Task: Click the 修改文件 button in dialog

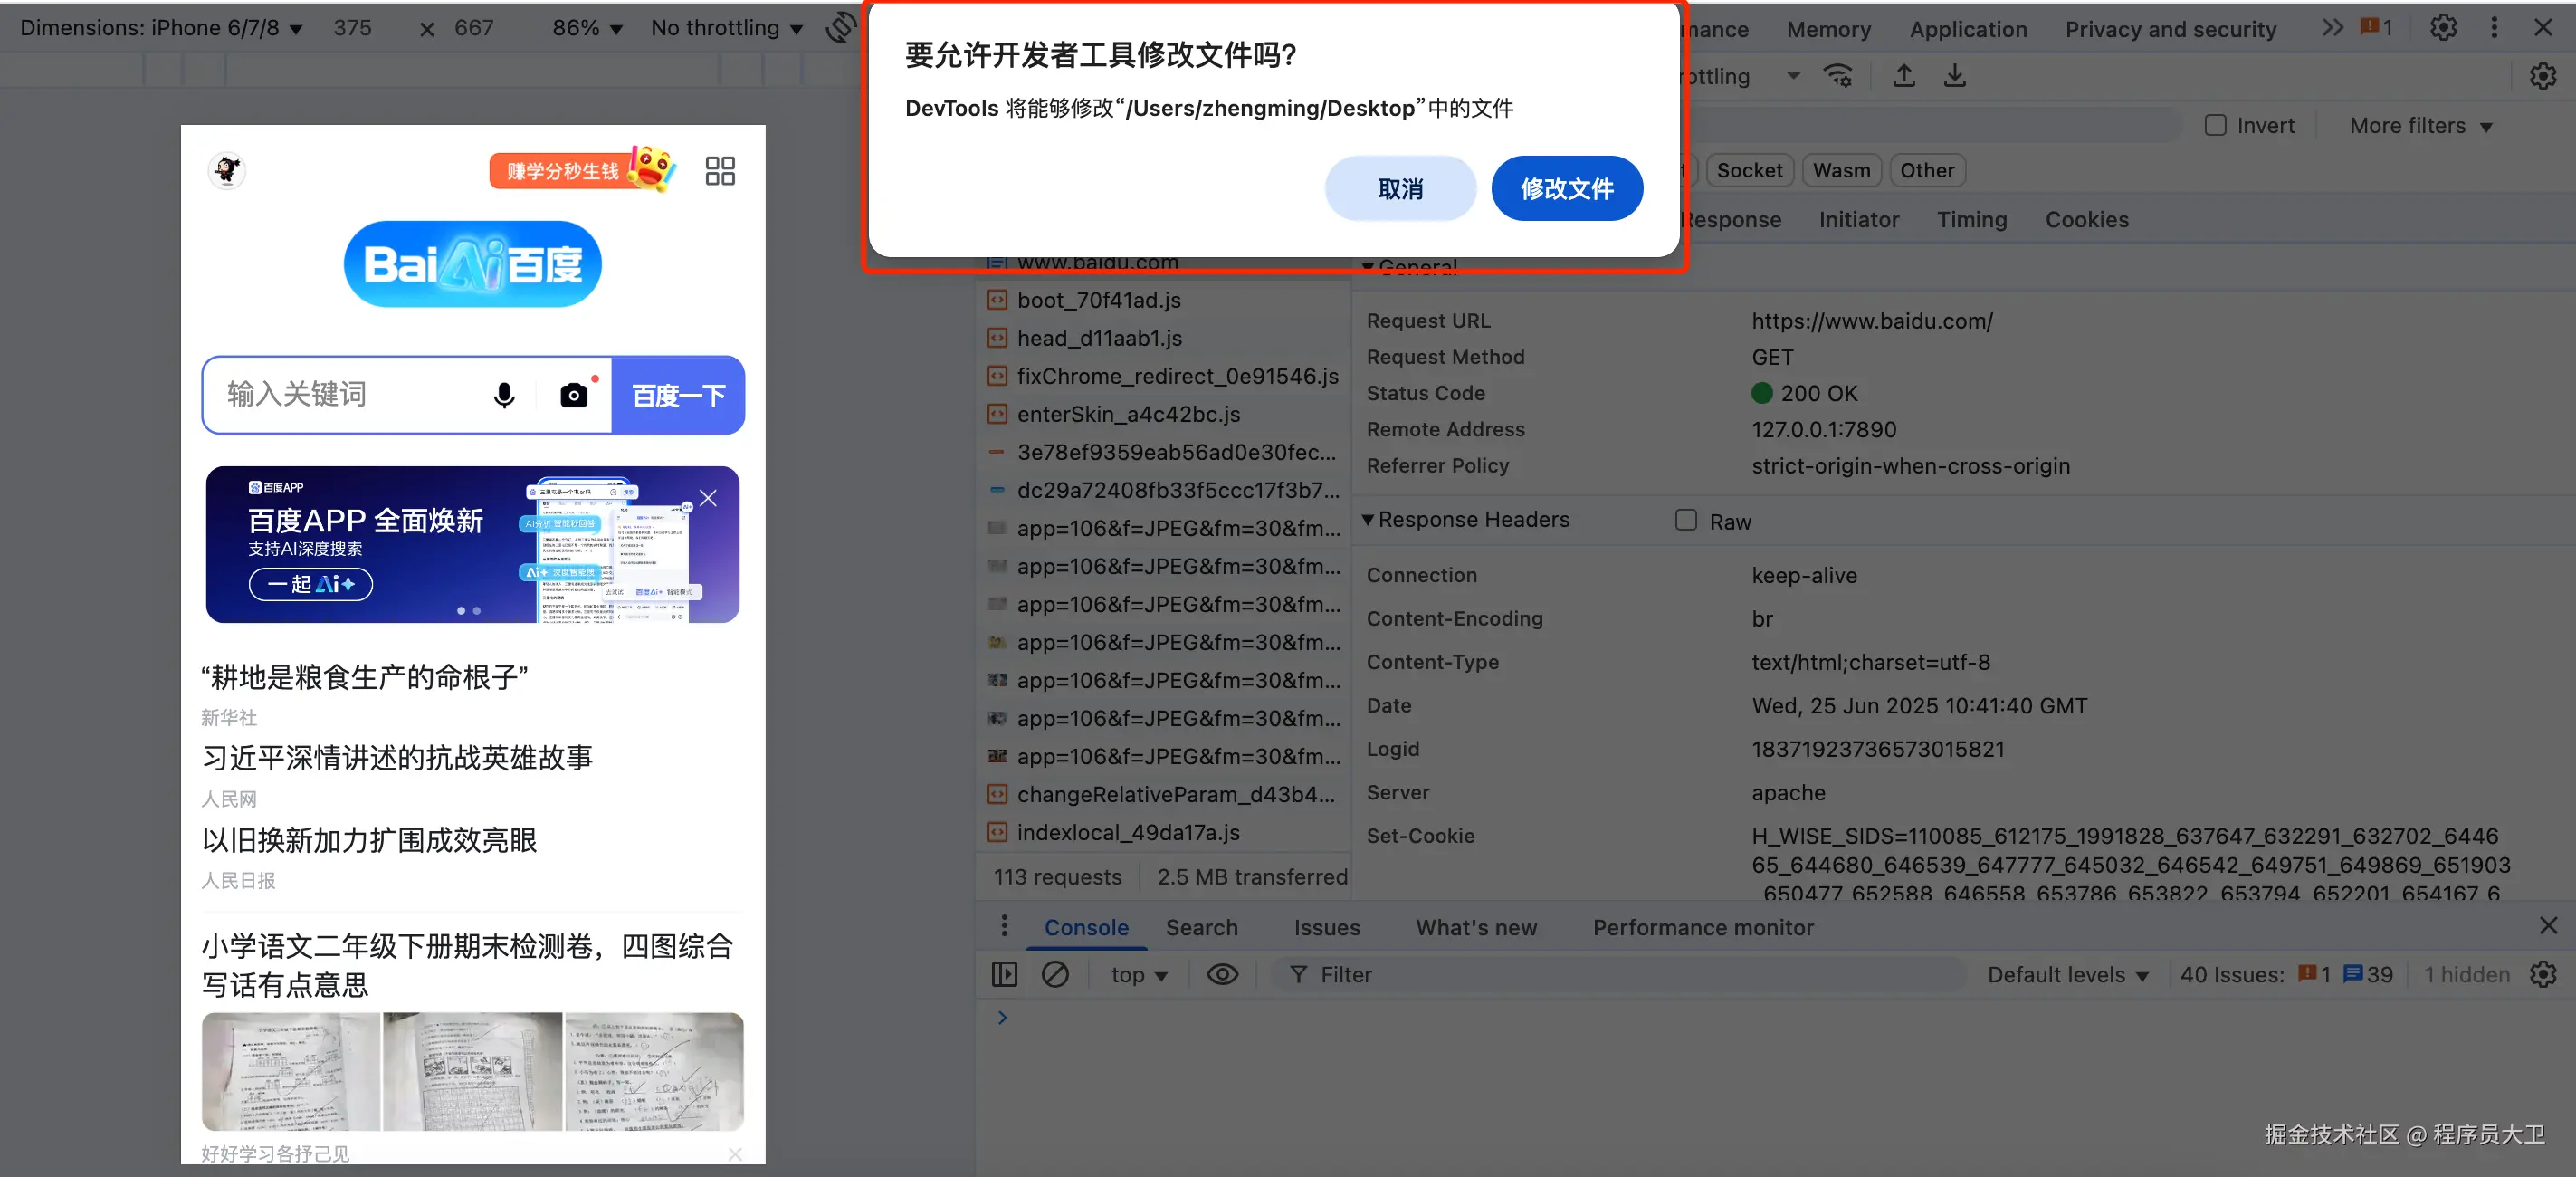Action: pos(1566,188)
